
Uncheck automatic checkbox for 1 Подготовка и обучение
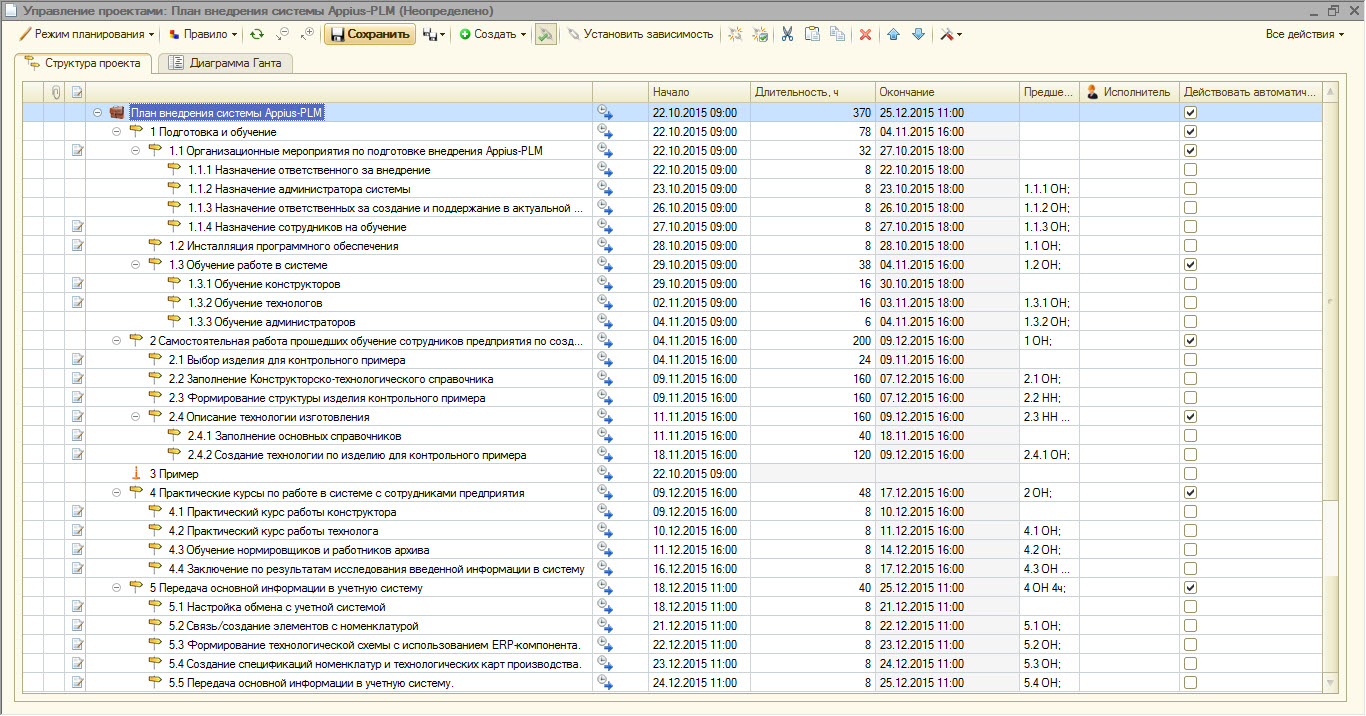coord(1190,132)
